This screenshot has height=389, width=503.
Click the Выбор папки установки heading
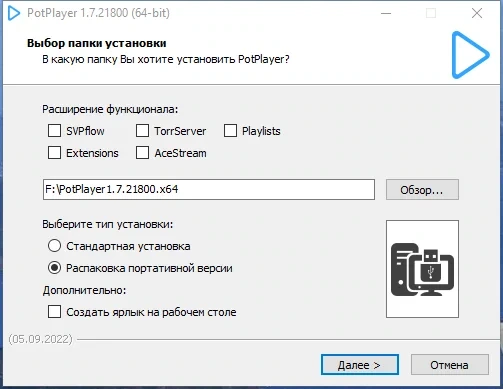pyautogui.click(x=97, y=43)
